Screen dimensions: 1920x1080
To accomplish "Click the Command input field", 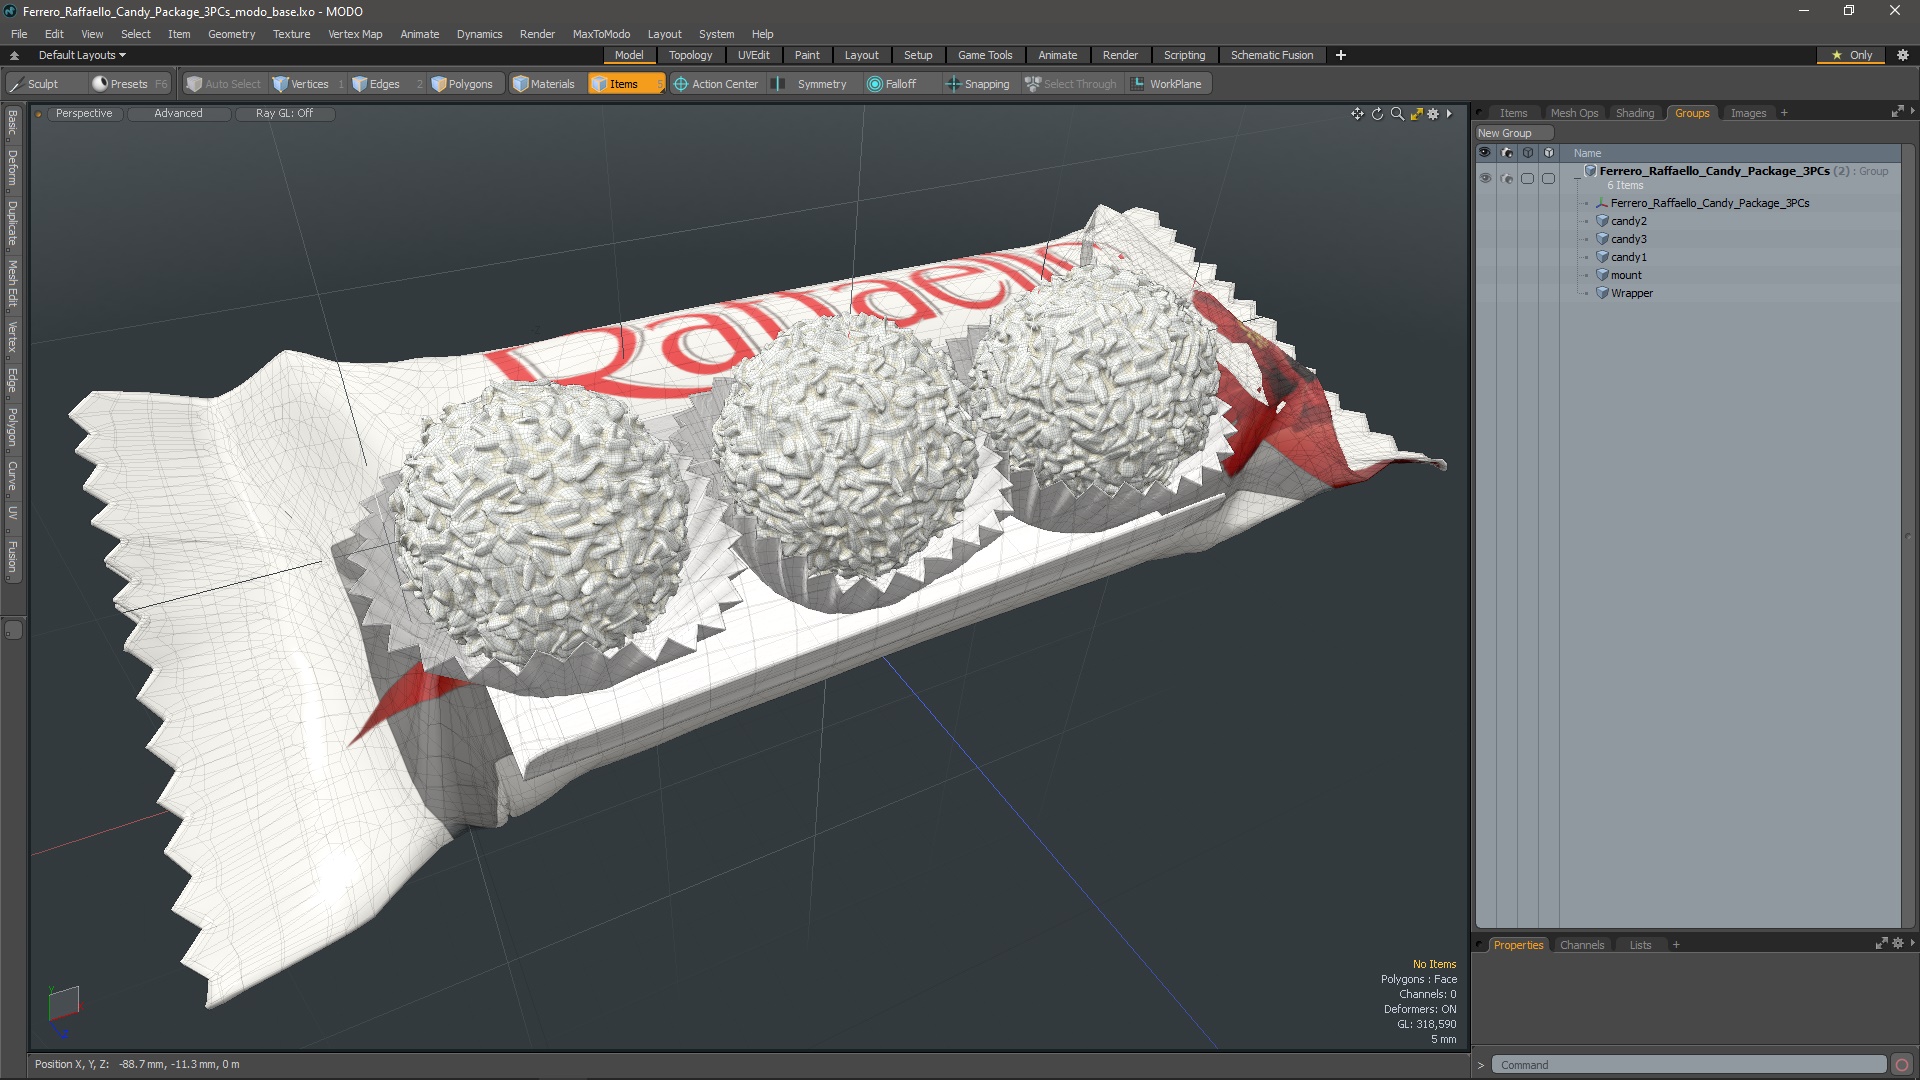I will (x=1688, y=1065).
